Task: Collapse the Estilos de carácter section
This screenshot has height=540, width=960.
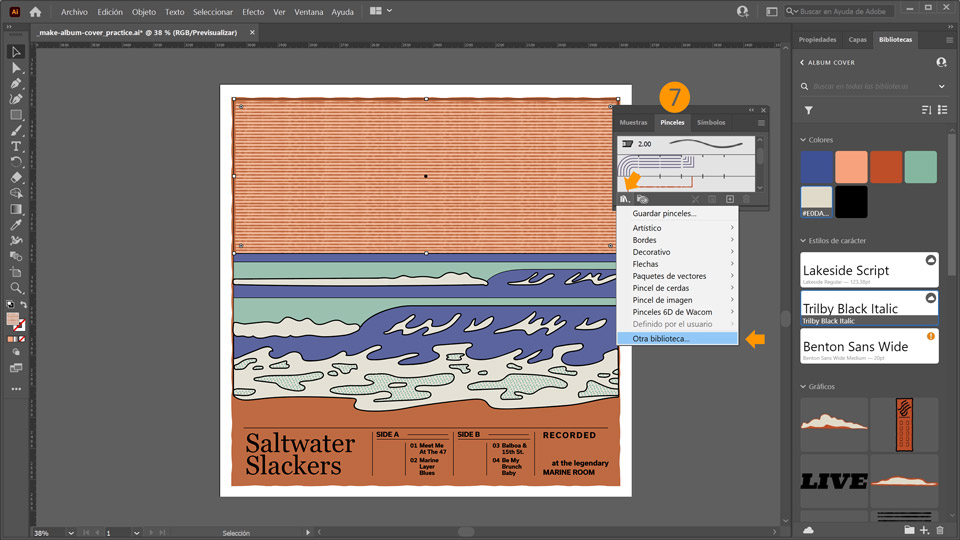Action: 803,241
